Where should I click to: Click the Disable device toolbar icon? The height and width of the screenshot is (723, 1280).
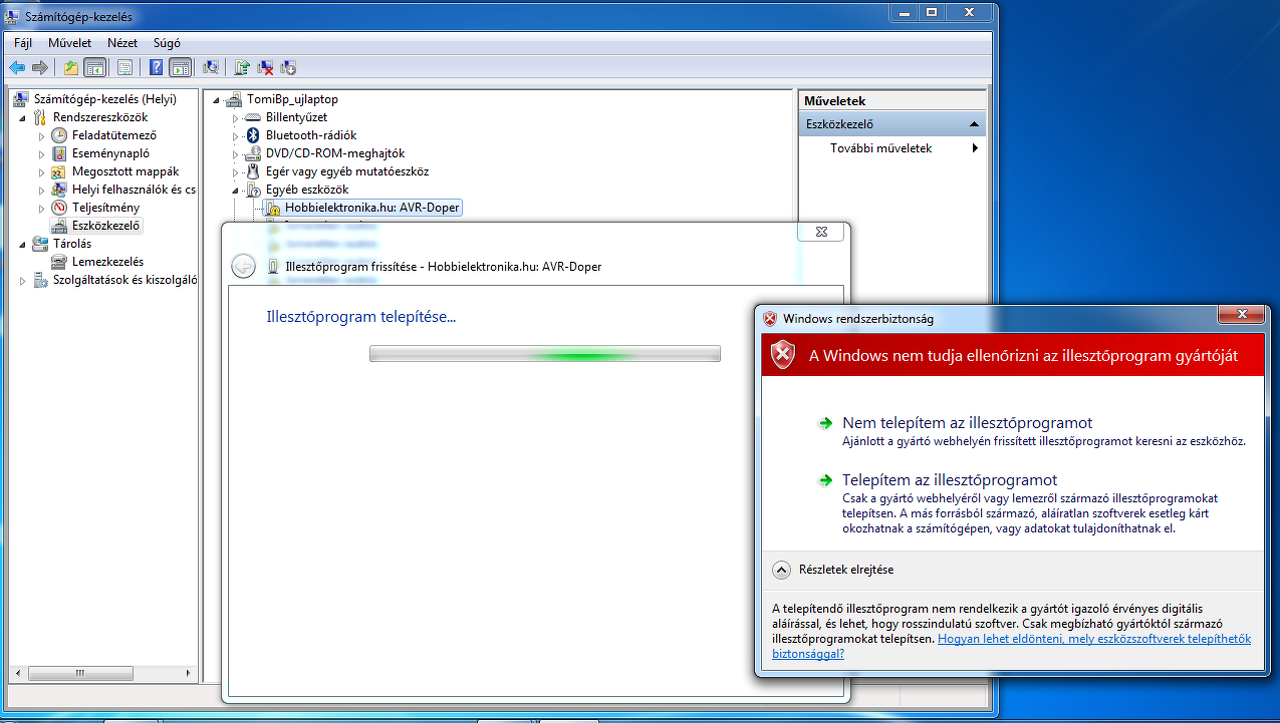pyautogui.click(x=289, y=68)
